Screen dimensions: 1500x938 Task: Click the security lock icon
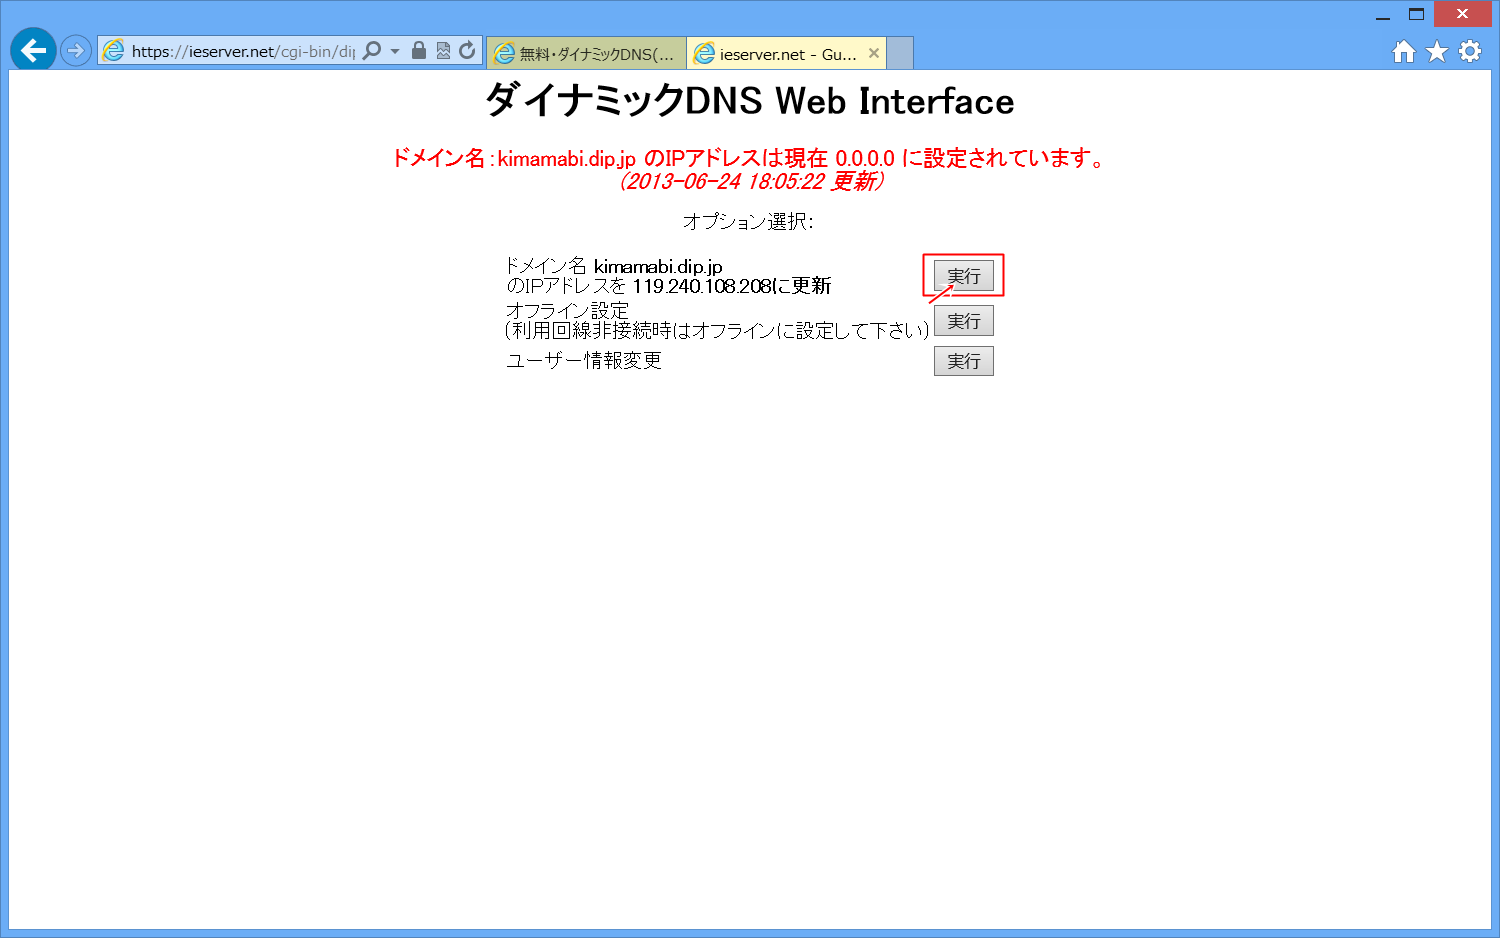point(417,50)
